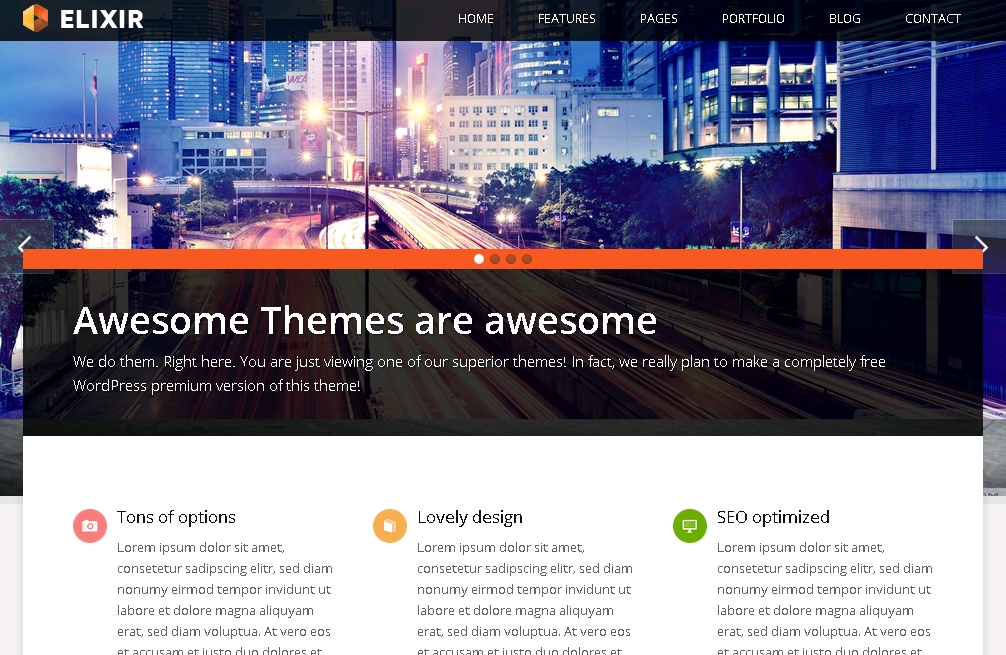Click the orange book icon
This screenshot has height=655, width=1006.
click(390, 526)
